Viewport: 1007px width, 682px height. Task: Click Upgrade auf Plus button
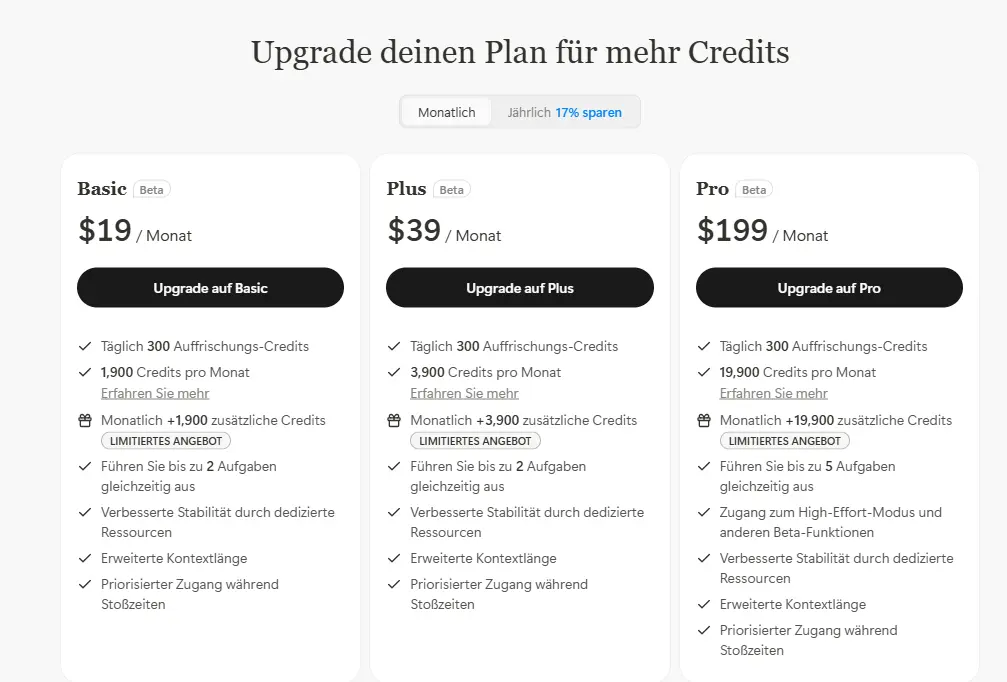coord(520,288)
